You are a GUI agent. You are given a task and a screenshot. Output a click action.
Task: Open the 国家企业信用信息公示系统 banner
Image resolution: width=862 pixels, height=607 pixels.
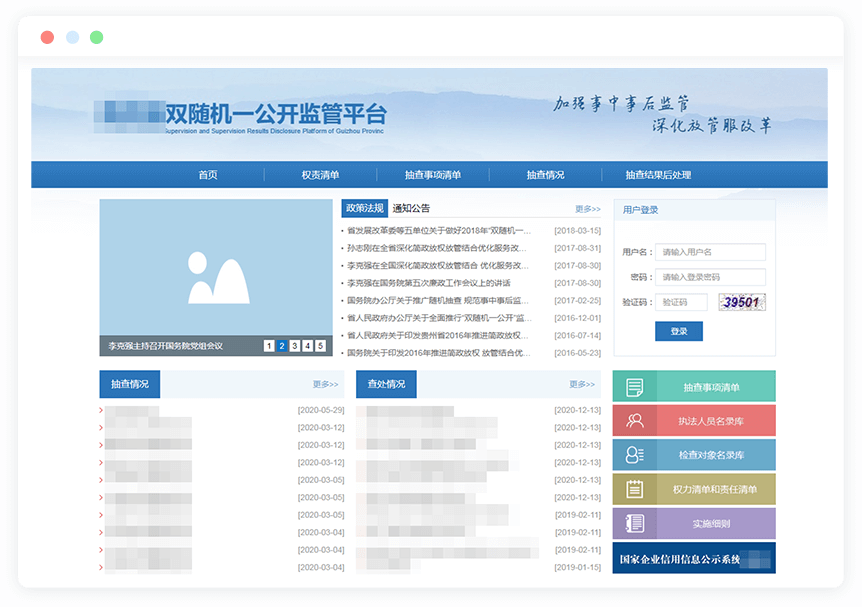click(x=693, y=559)
